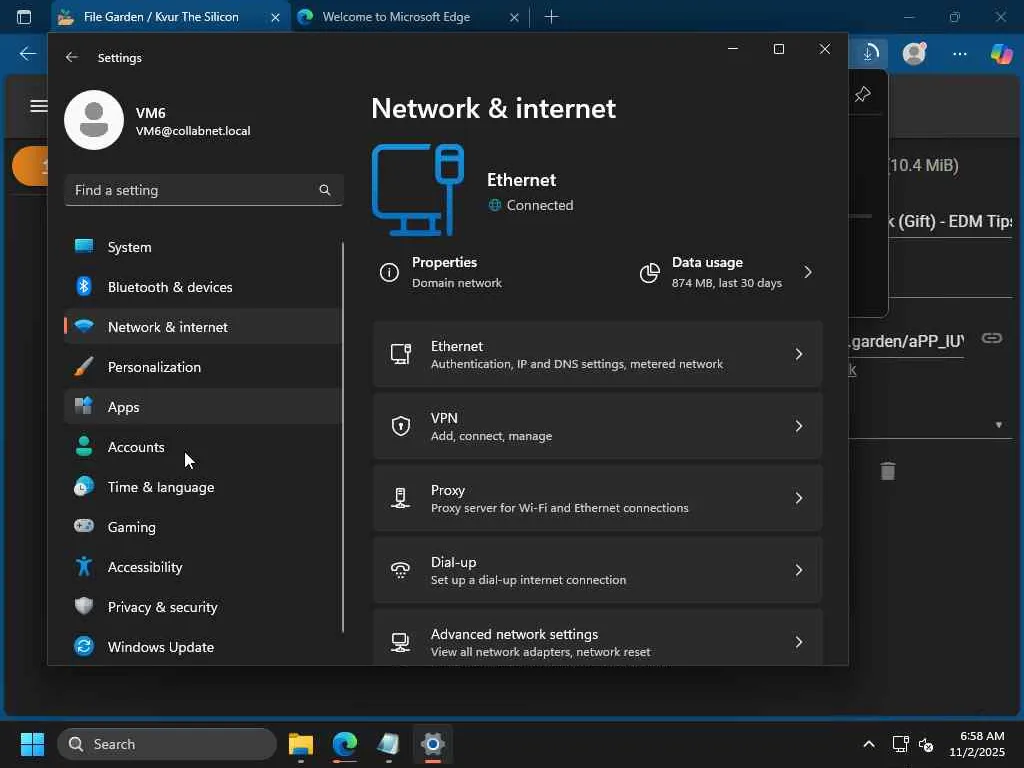This screenshot has height=768, width=1024.
Task: Open Data usage details chevron
Action: pos(807,272)
